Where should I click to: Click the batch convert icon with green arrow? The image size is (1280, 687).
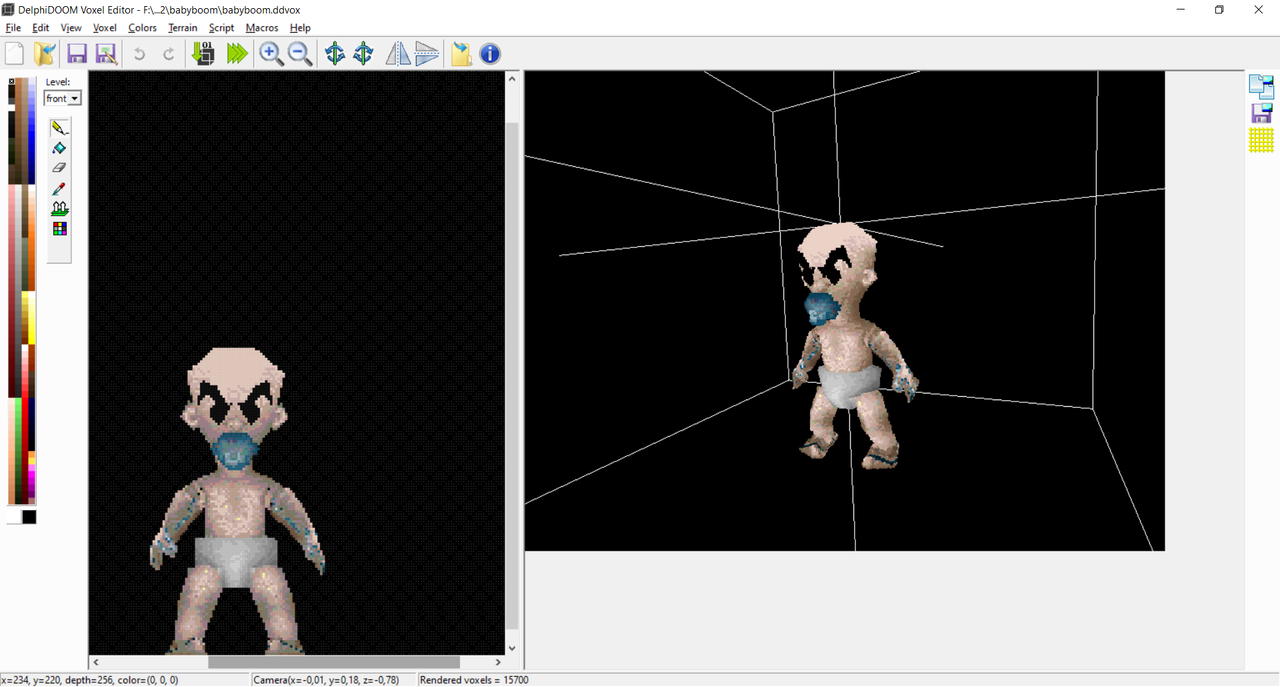(203, 54)
